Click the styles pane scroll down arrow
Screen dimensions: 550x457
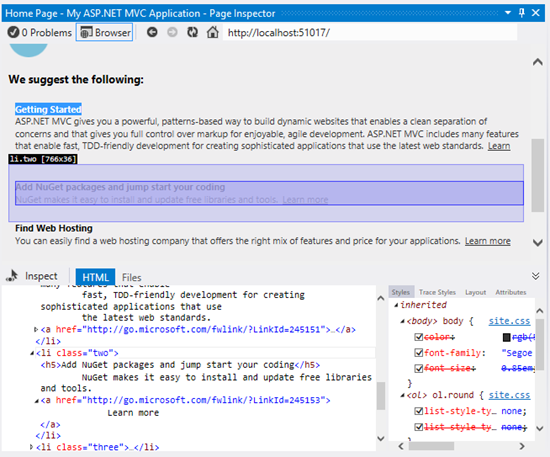tap(540, 428)
